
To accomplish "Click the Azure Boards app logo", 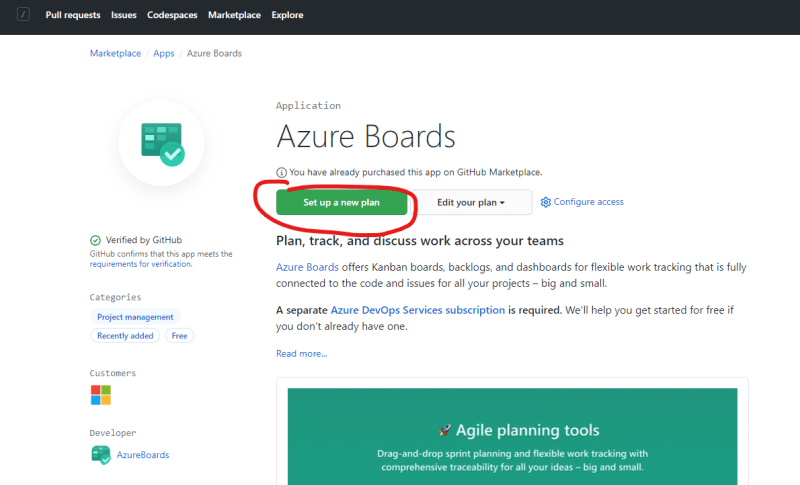I will point(163,144).
